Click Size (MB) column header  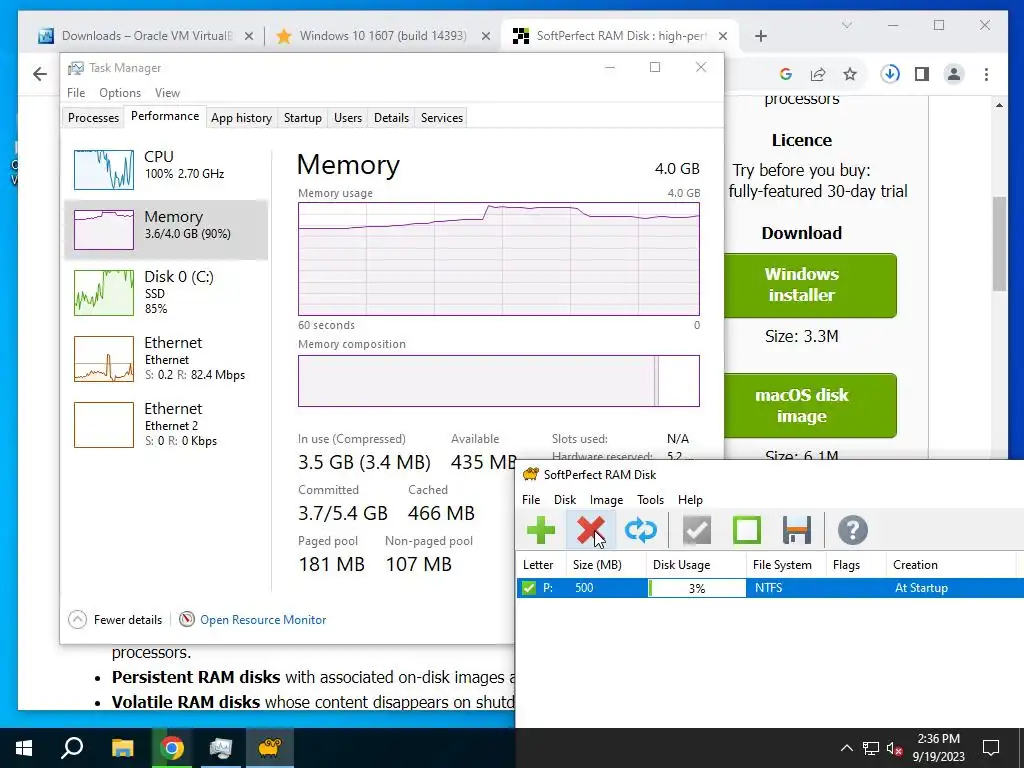pos(605,565)
